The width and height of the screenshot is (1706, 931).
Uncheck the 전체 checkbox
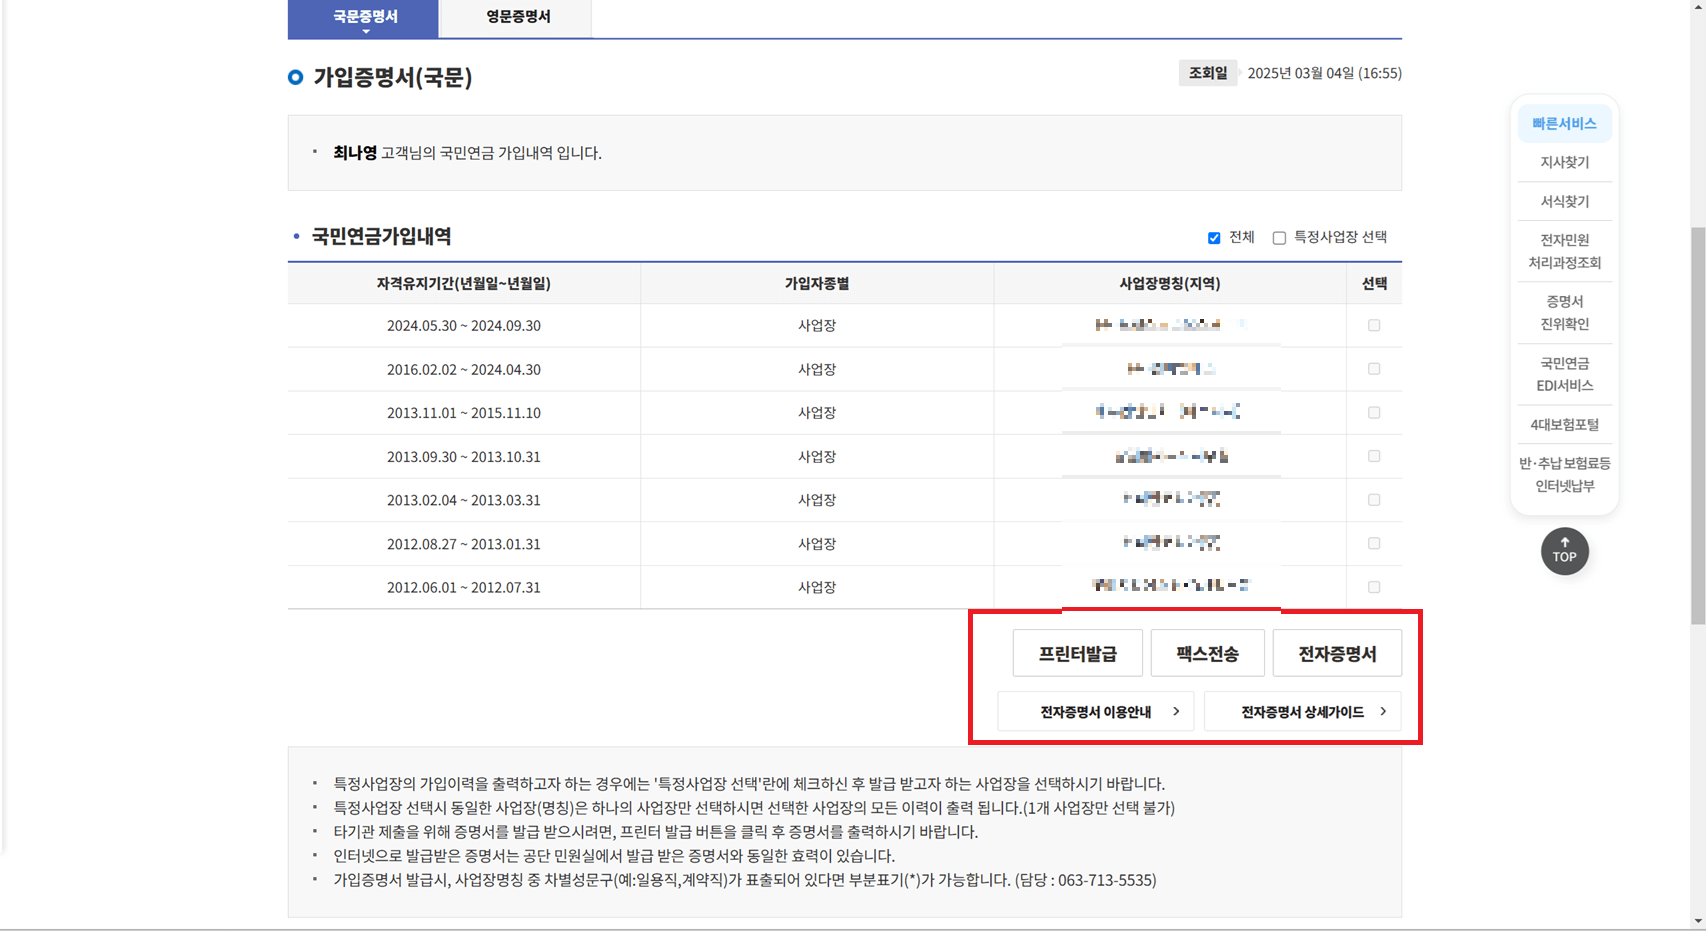(x=1214, y=237)
